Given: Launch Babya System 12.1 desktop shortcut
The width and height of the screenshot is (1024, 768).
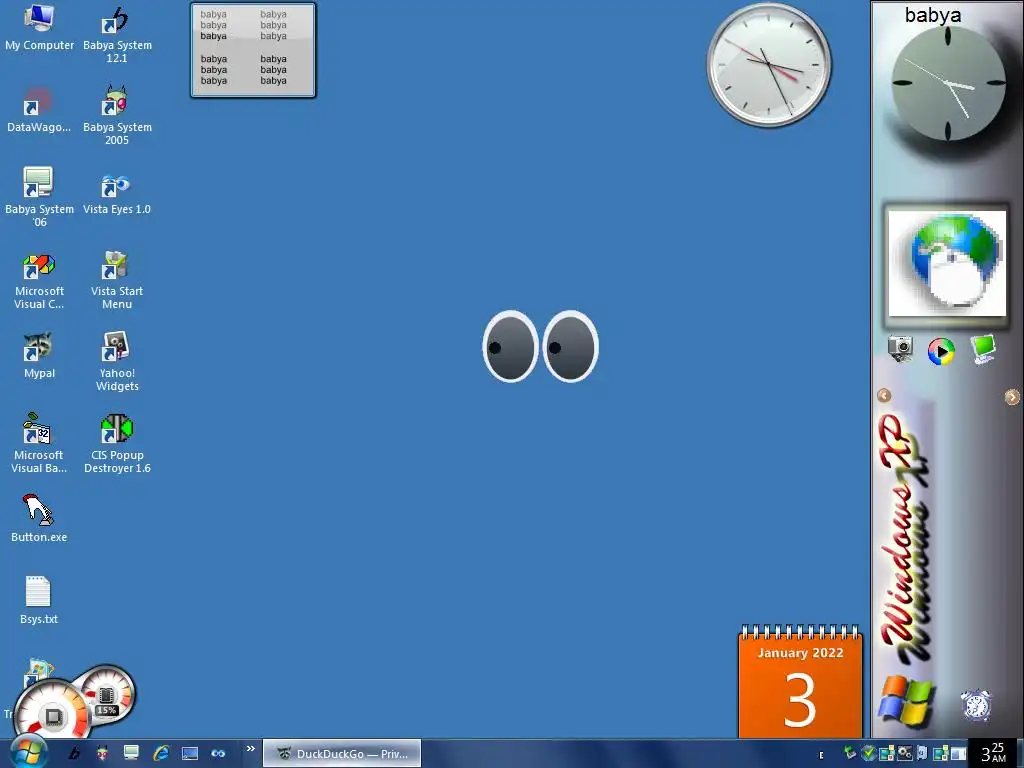Looking at the screenshot, I should click(117, 34).
